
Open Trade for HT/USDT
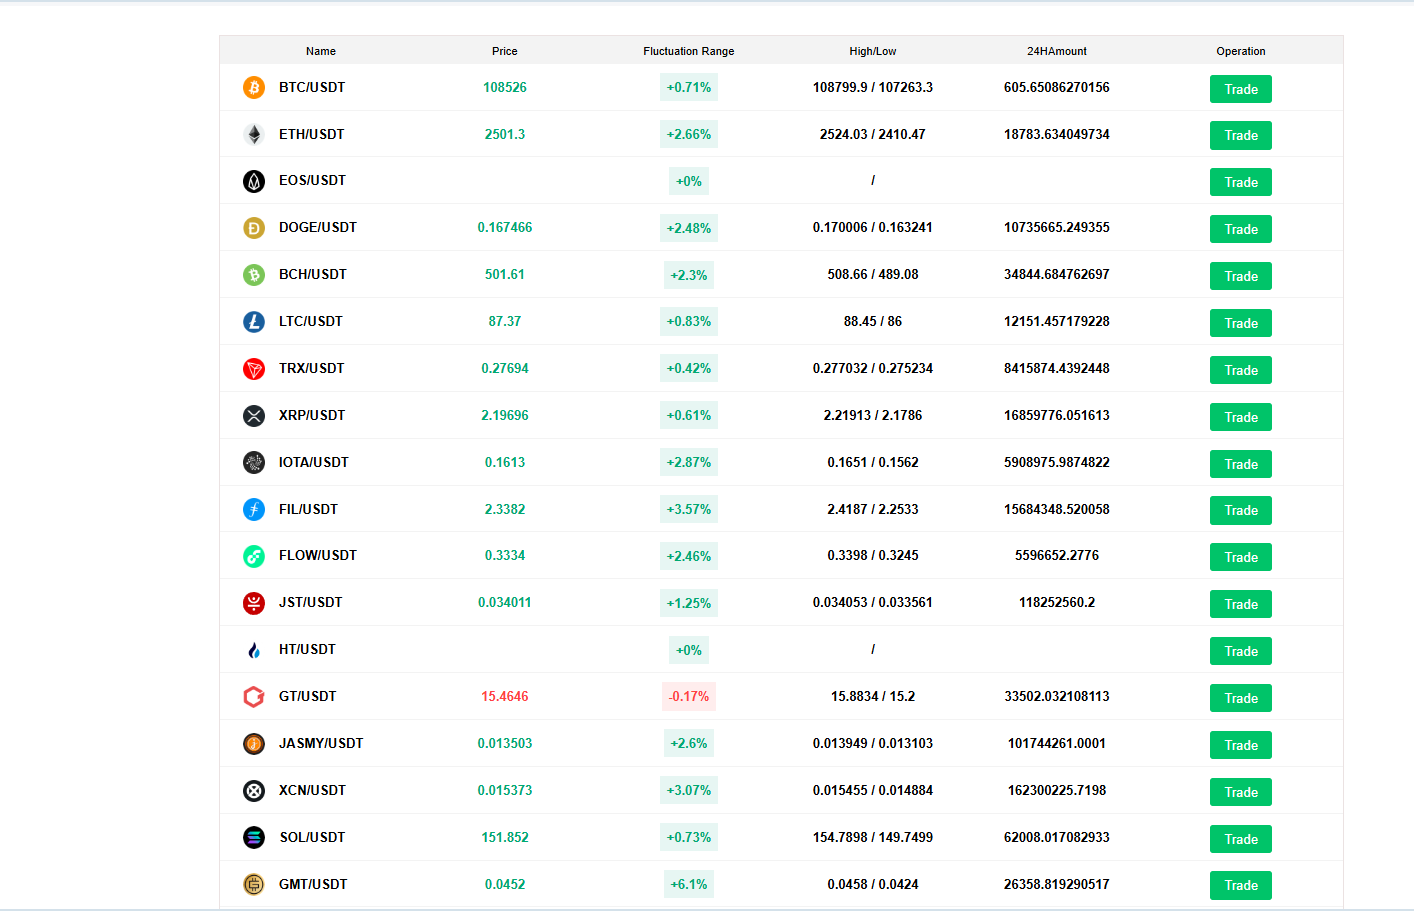click(1241, 651)
